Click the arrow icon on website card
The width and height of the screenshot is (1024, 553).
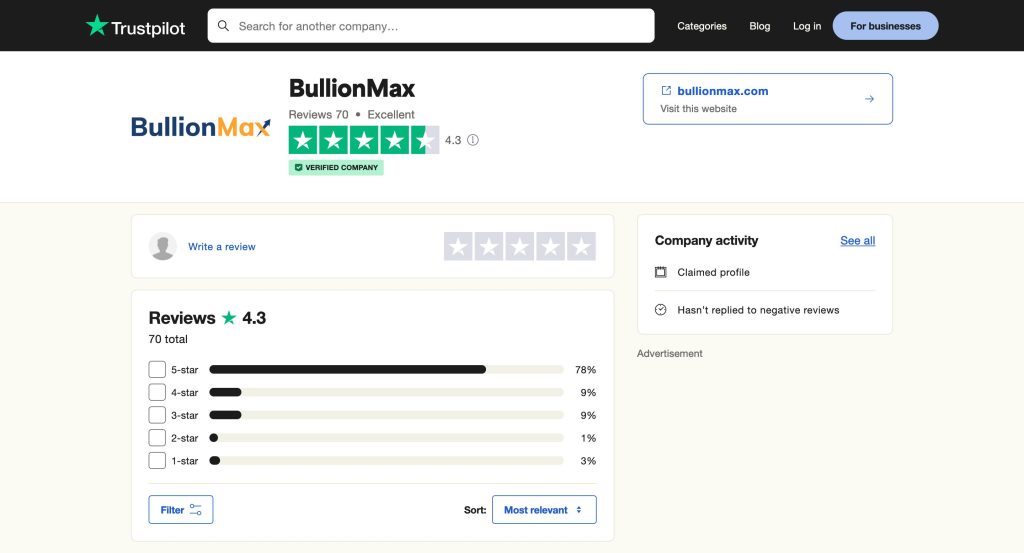(x=869, y=99)
